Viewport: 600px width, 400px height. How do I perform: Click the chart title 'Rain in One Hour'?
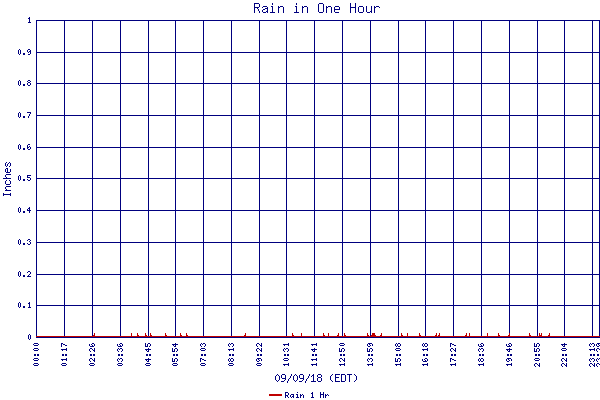pyautogui.click(x=316, y=8)
